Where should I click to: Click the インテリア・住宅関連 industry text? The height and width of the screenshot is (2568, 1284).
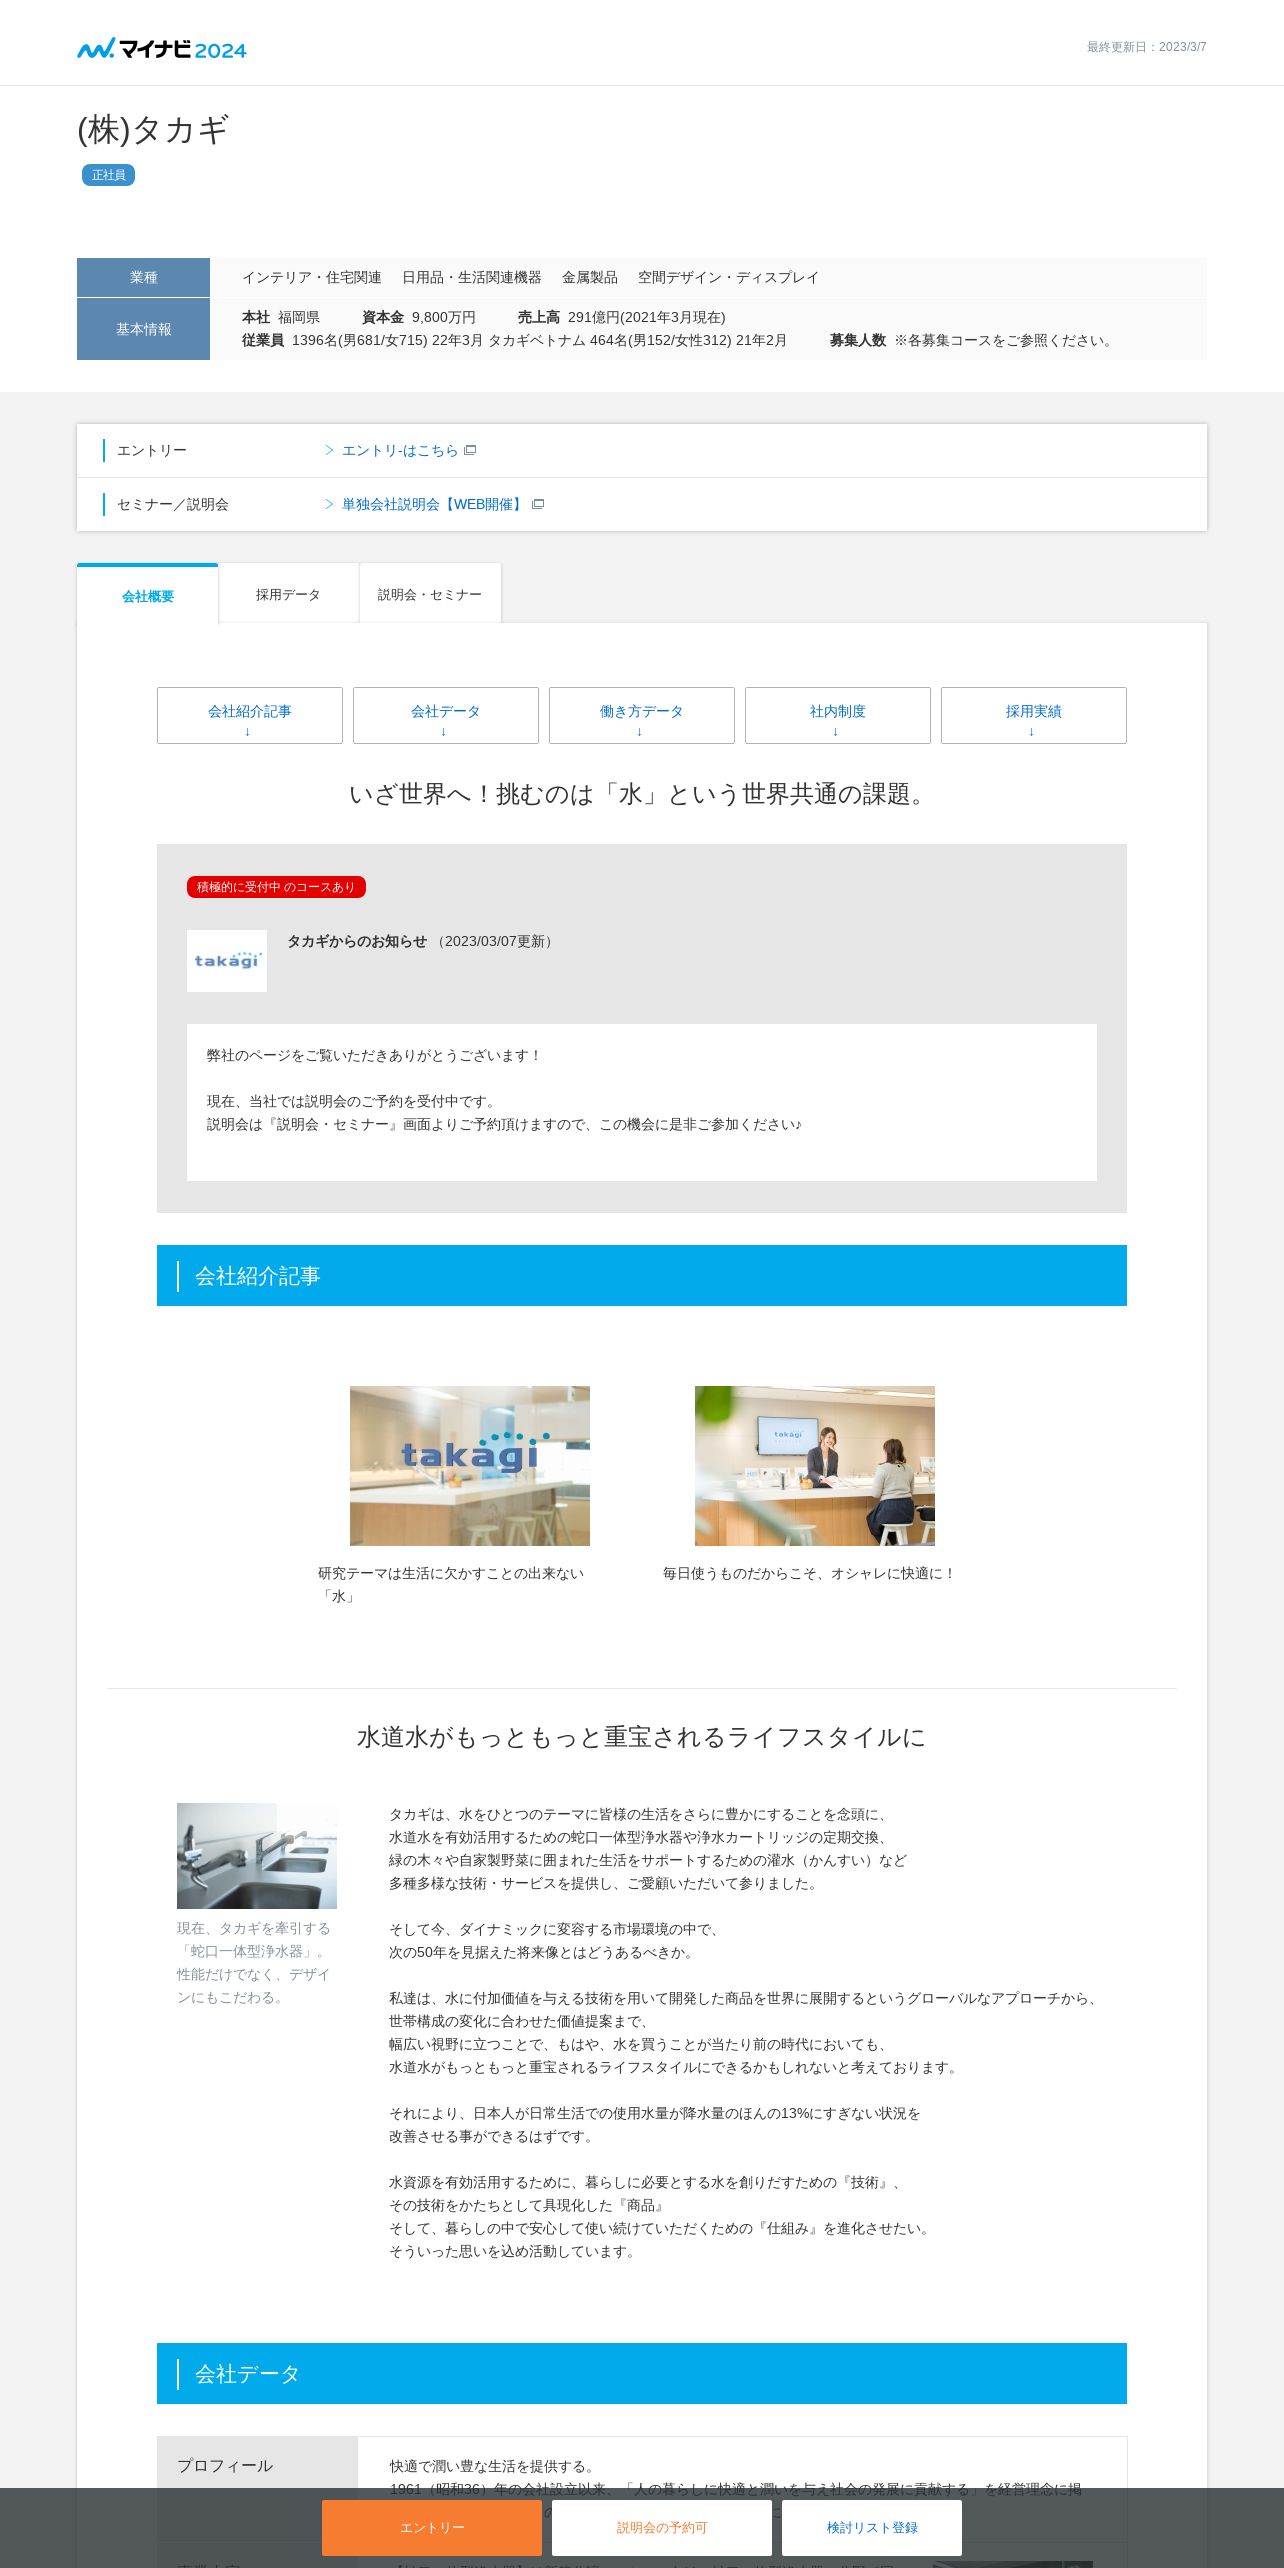point(312,278)
